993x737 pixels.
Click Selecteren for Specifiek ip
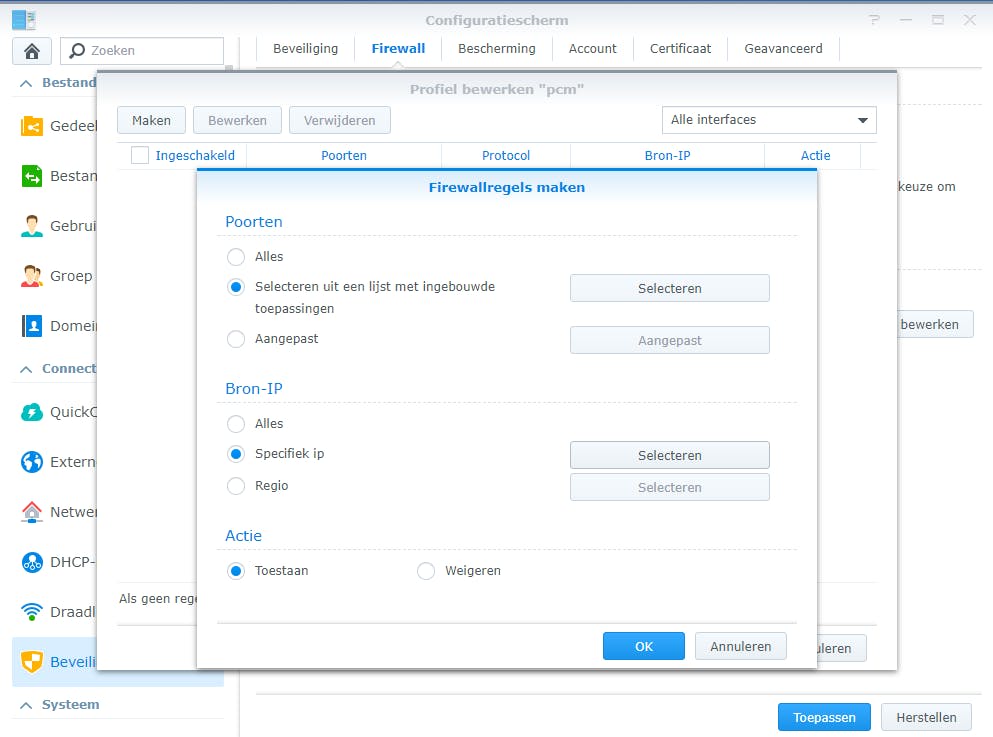coord(669,455)
